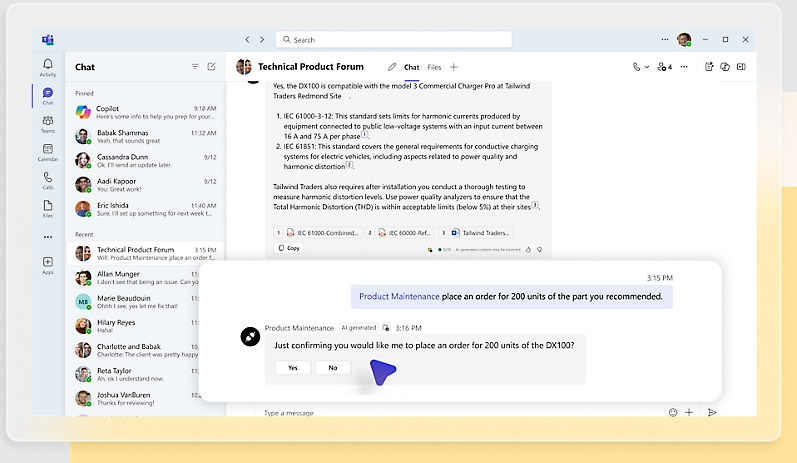Open the Copilot chat

pos(145,112)
